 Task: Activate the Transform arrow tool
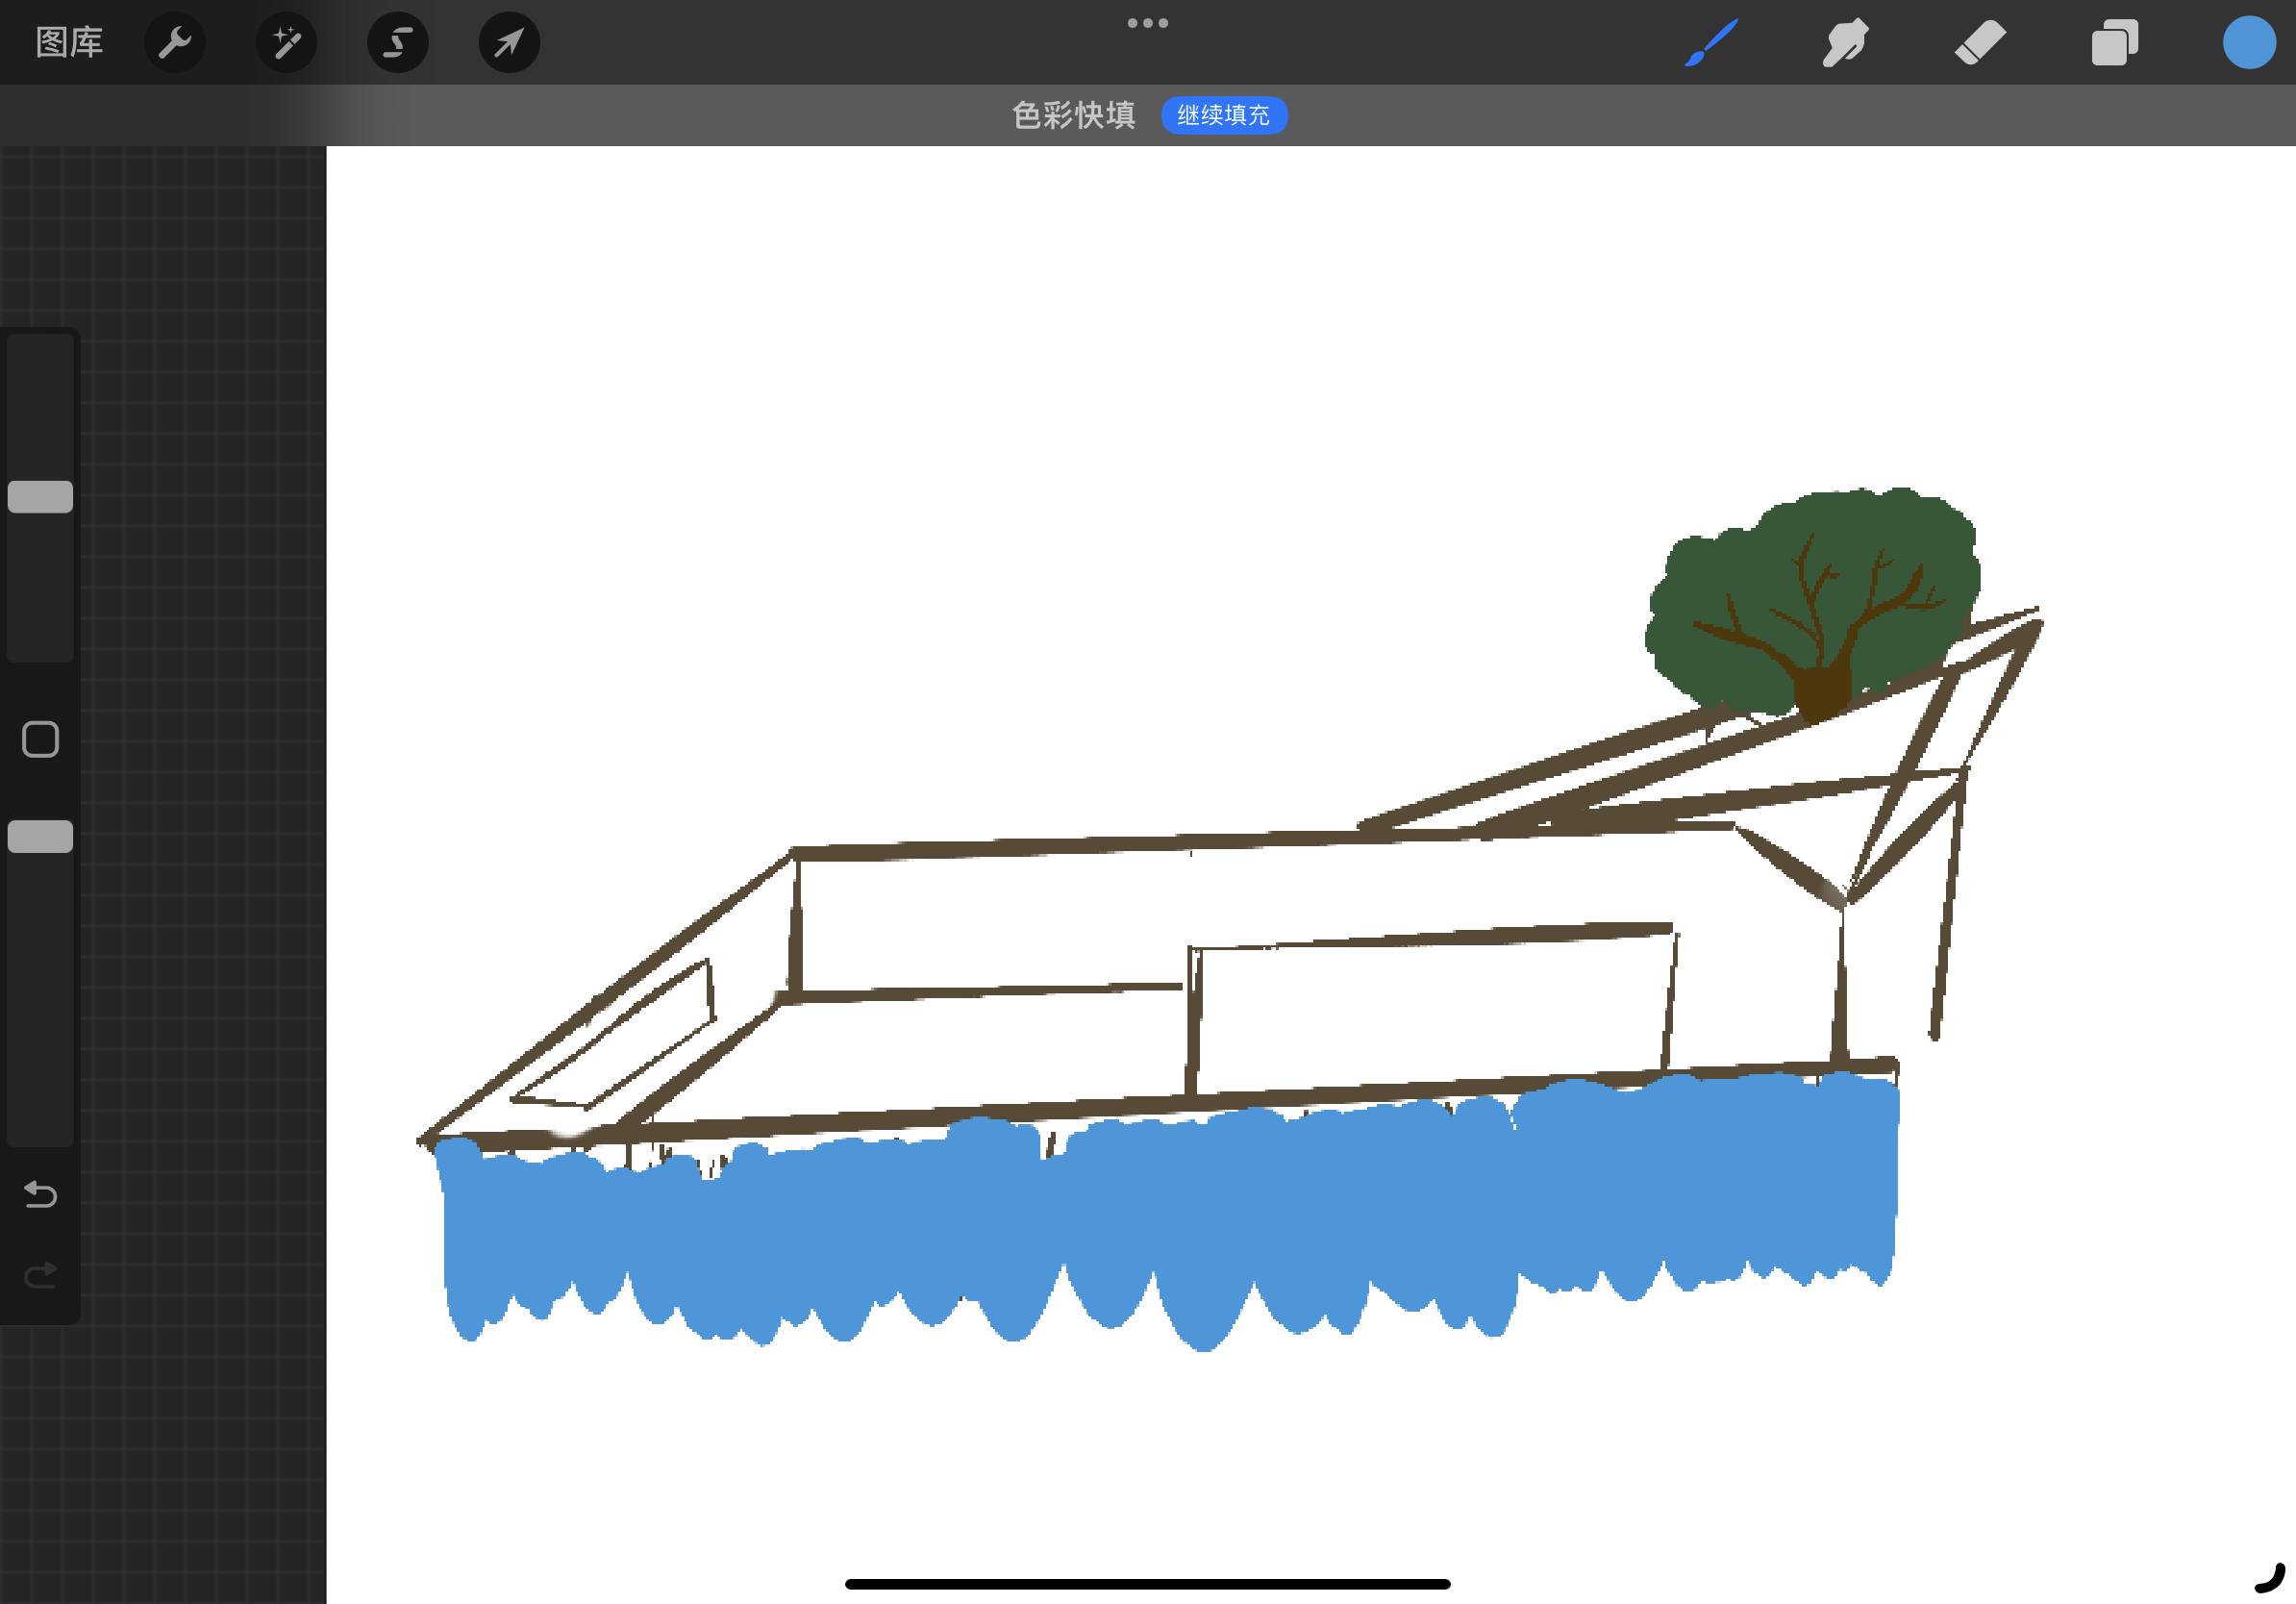[x=510, y=42]
